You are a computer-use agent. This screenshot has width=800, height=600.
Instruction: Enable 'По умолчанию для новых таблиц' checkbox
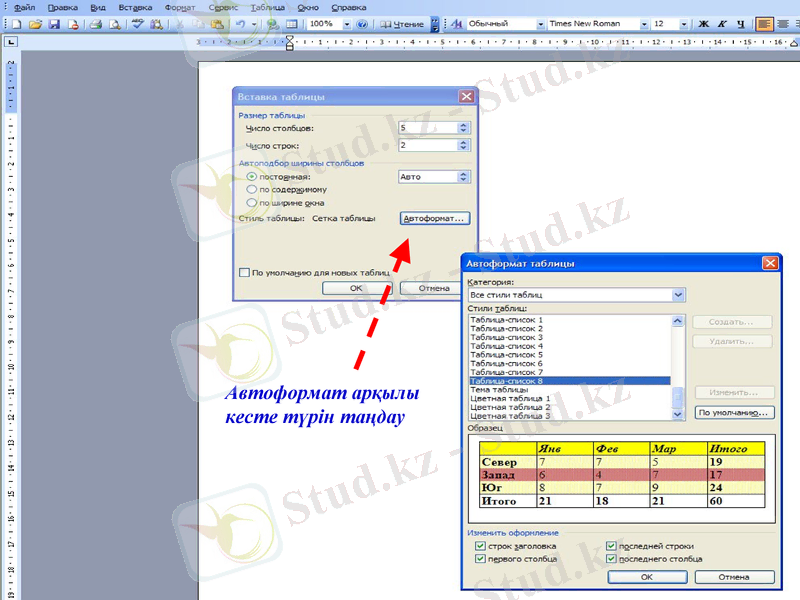[244, 272]
